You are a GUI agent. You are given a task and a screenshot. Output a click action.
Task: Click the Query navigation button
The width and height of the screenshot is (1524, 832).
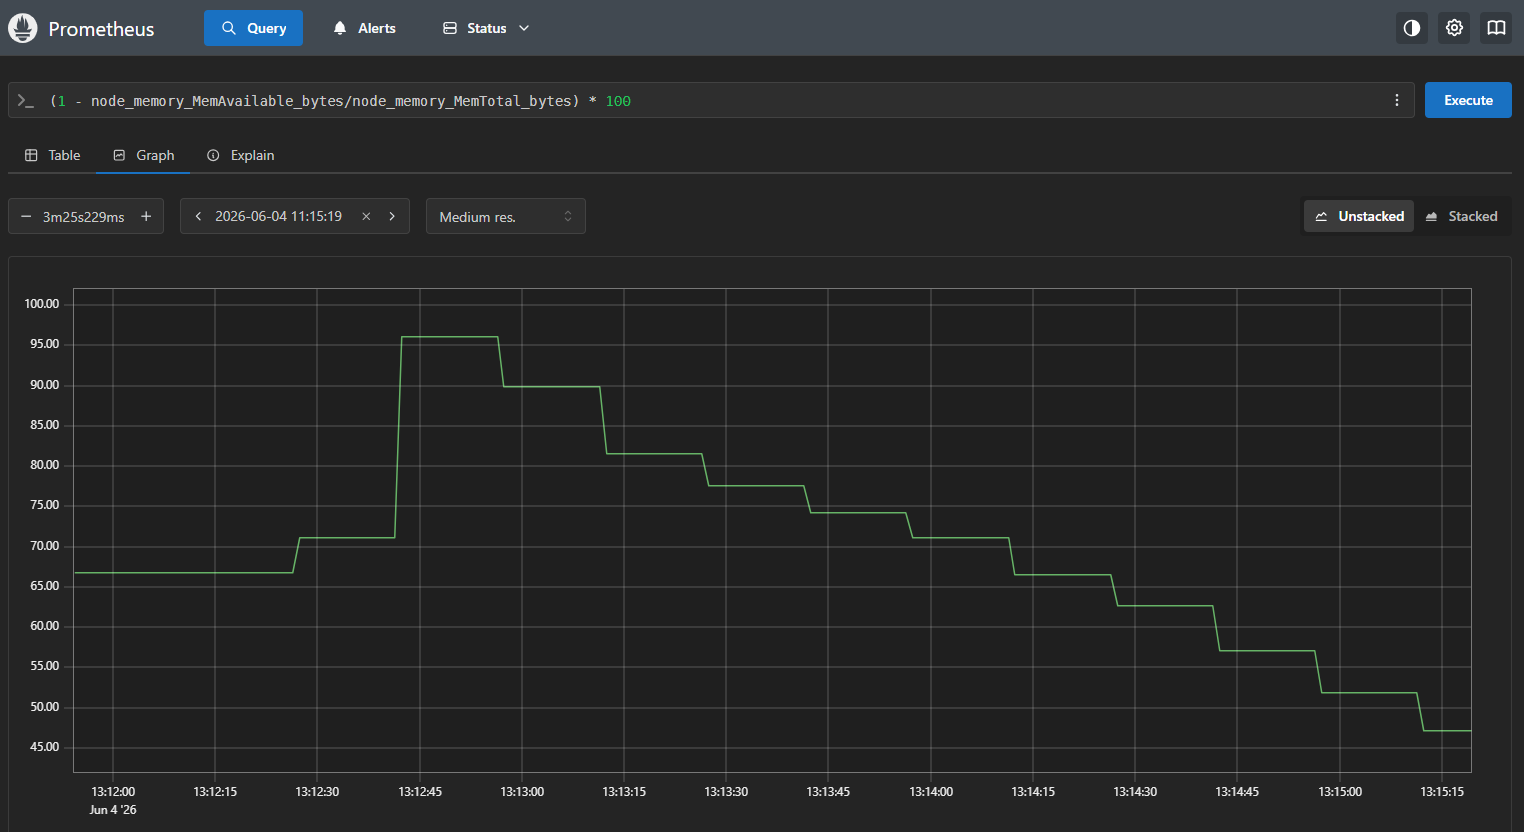coord(253,28)
